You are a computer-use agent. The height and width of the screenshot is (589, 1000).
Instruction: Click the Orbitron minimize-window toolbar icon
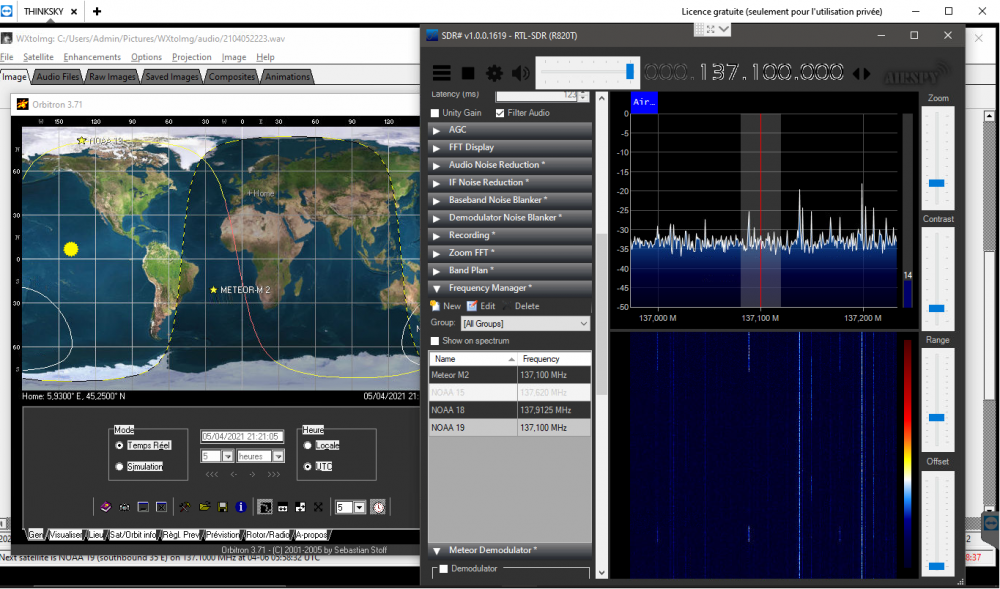tap(143, 507)
